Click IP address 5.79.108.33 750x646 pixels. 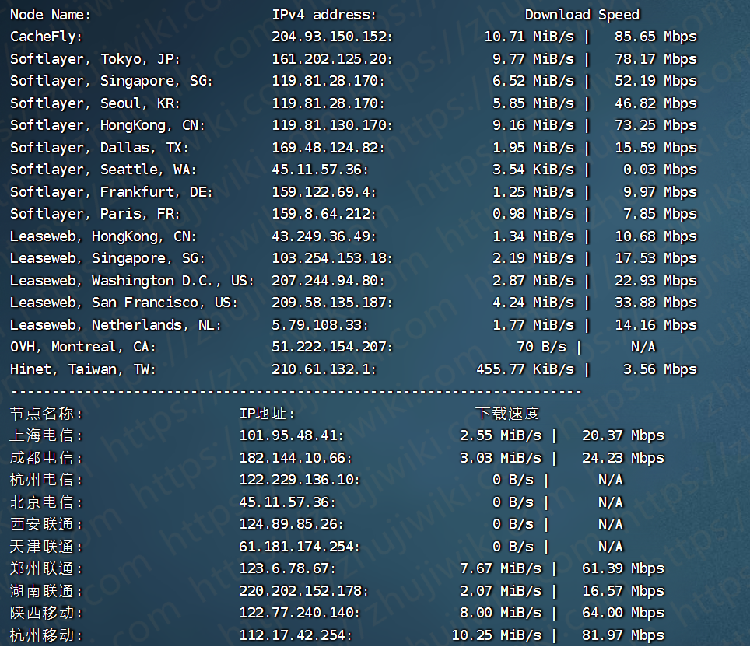coord(320,325)
